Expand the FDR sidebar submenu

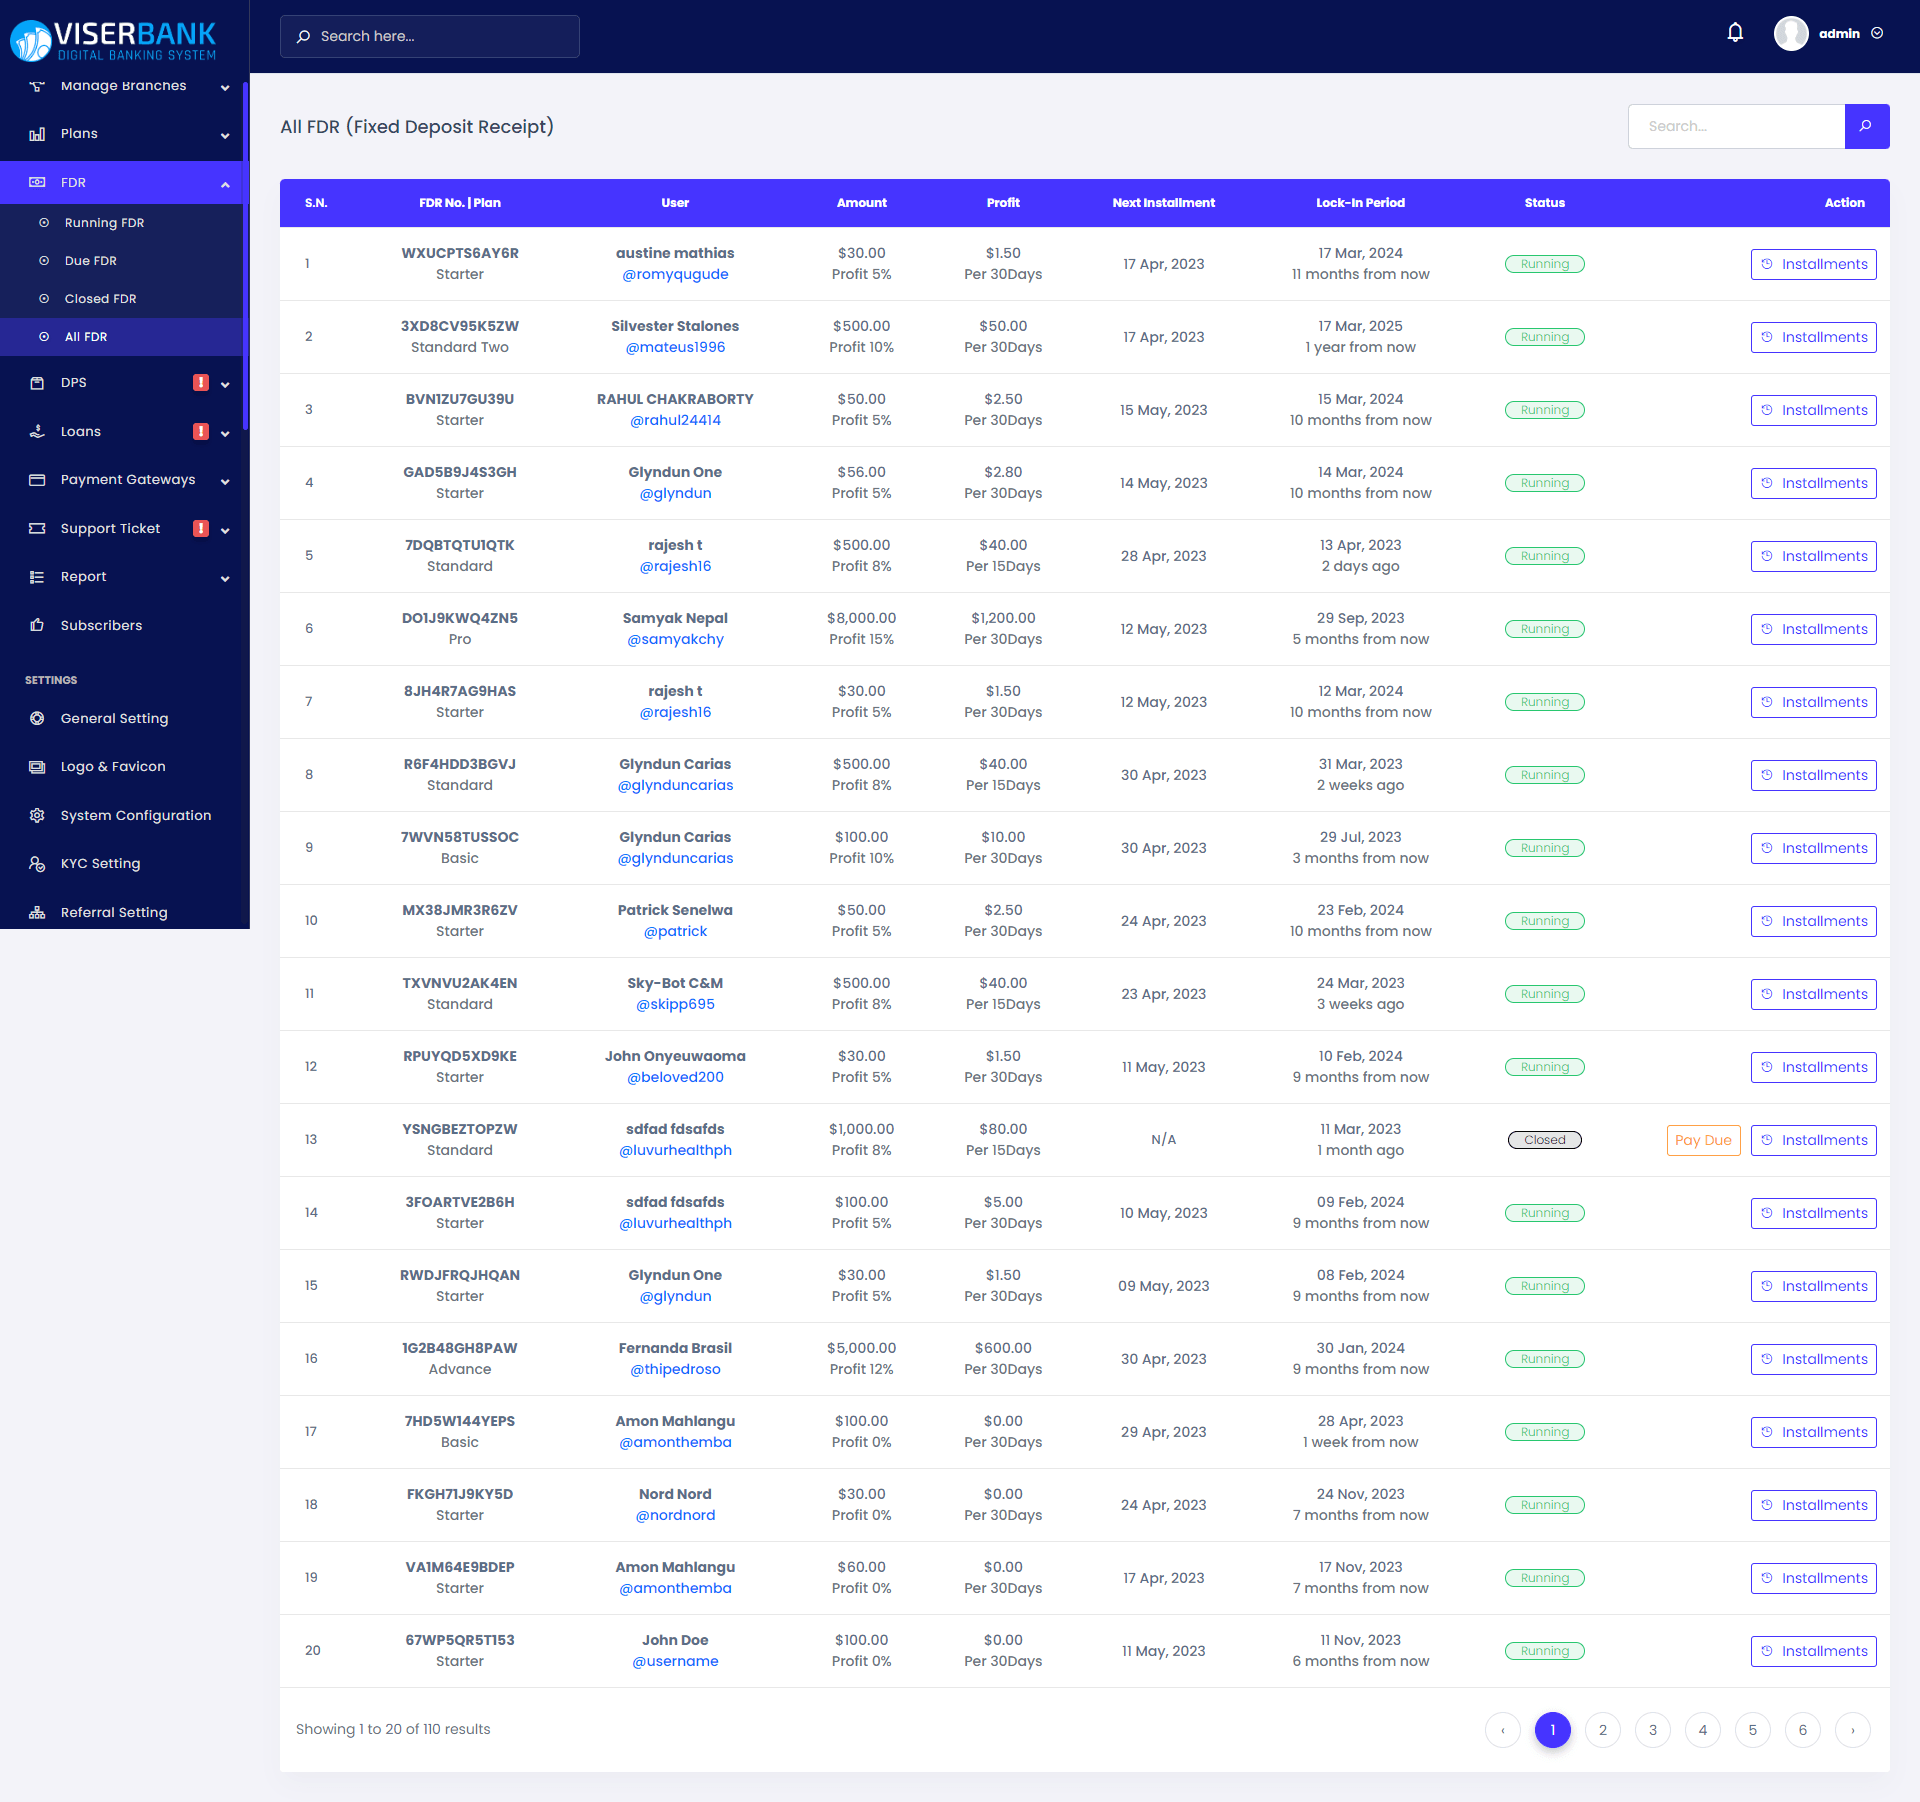point(125,181)
